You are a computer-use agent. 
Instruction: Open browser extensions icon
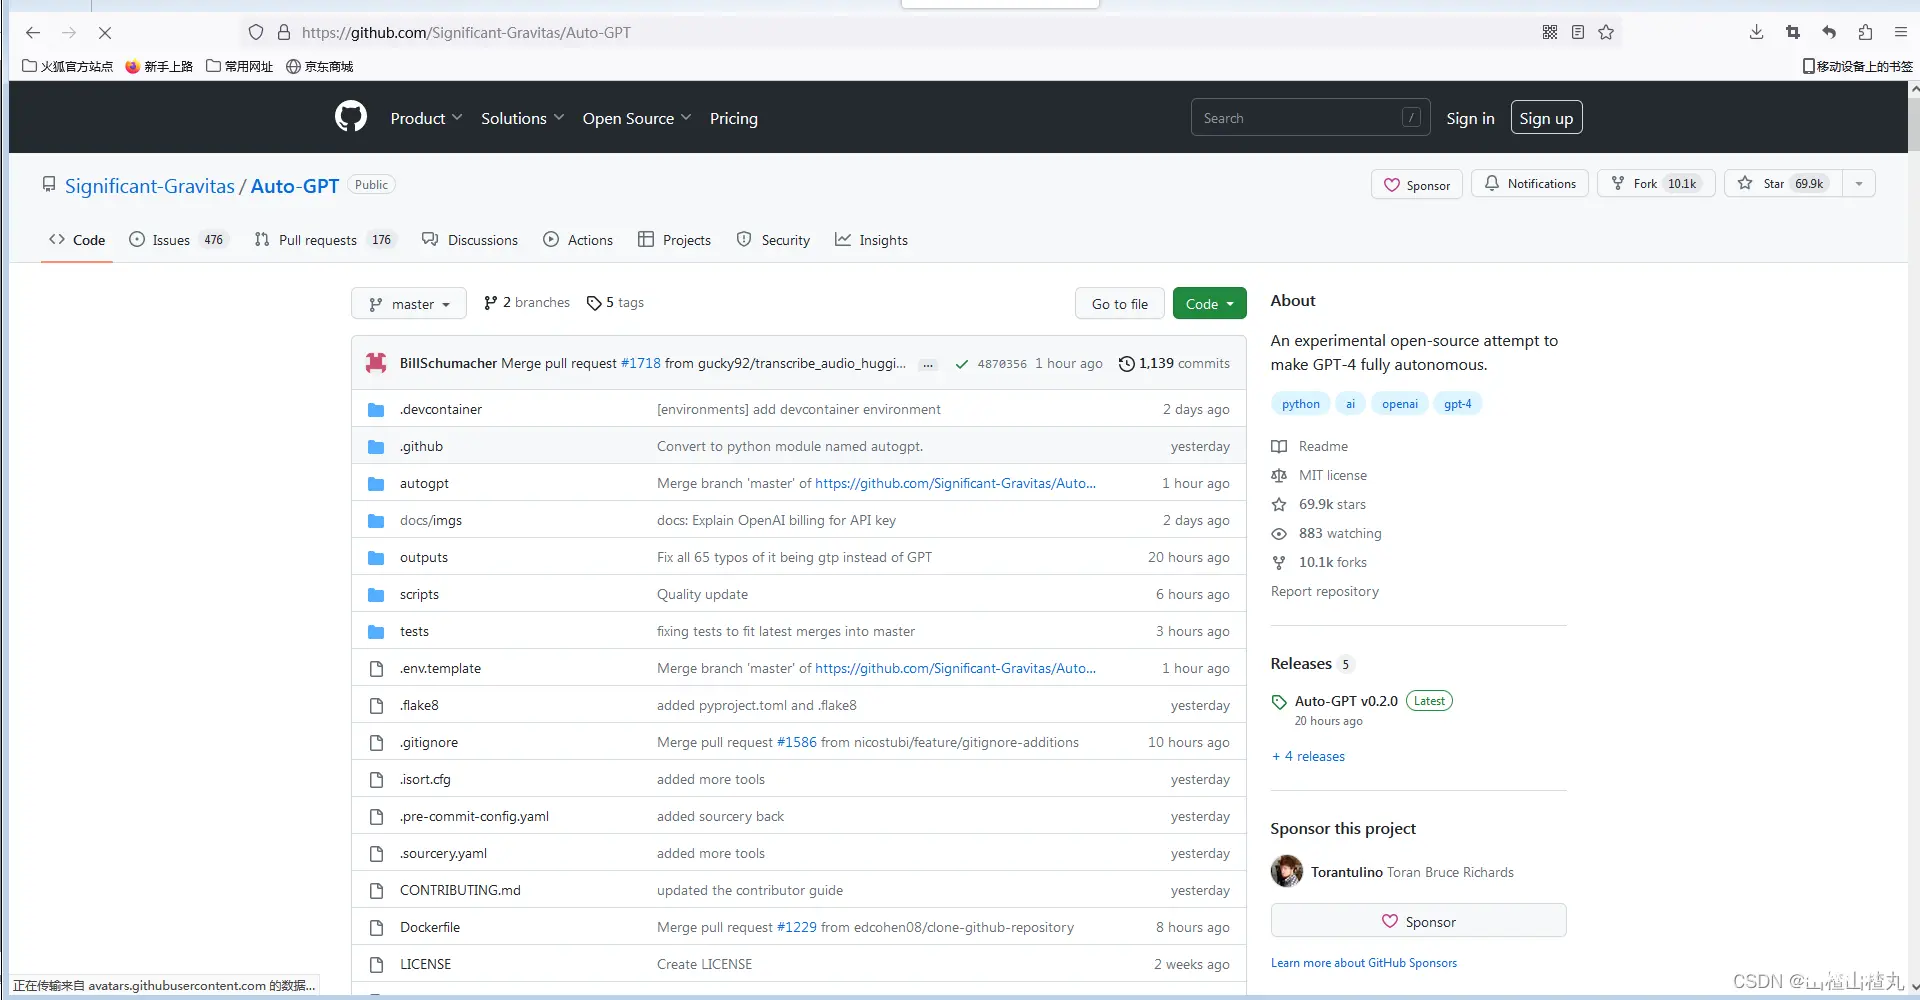(x=1865, y=32)
